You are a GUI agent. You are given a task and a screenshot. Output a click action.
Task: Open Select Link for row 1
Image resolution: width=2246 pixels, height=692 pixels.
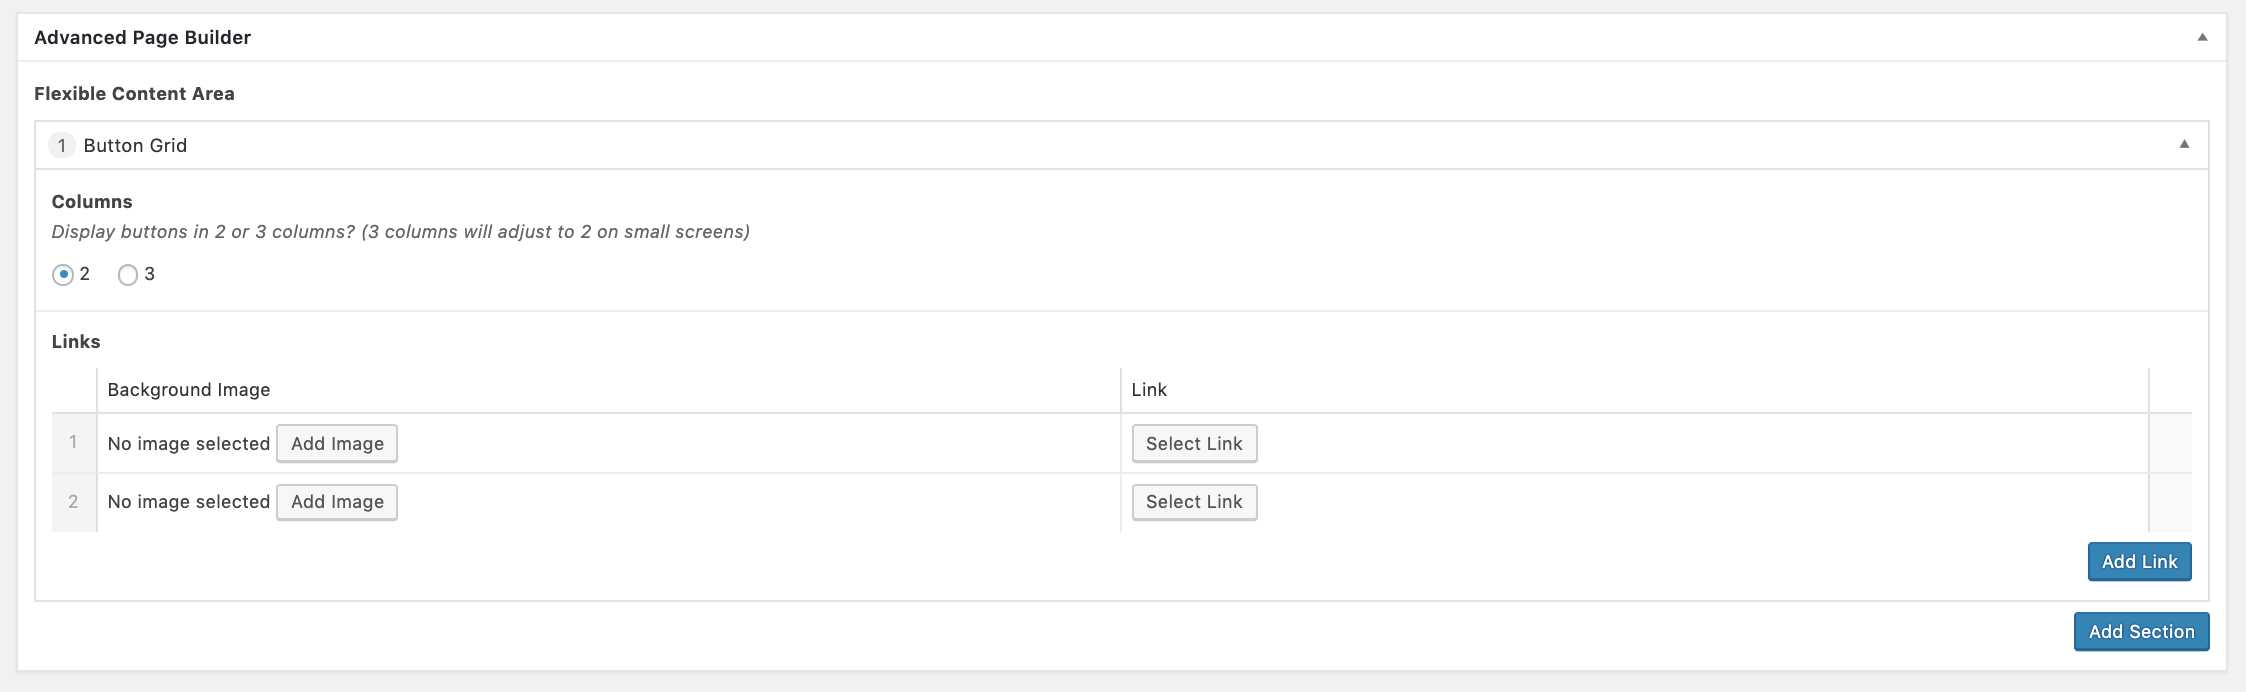tap(1194, 444)
